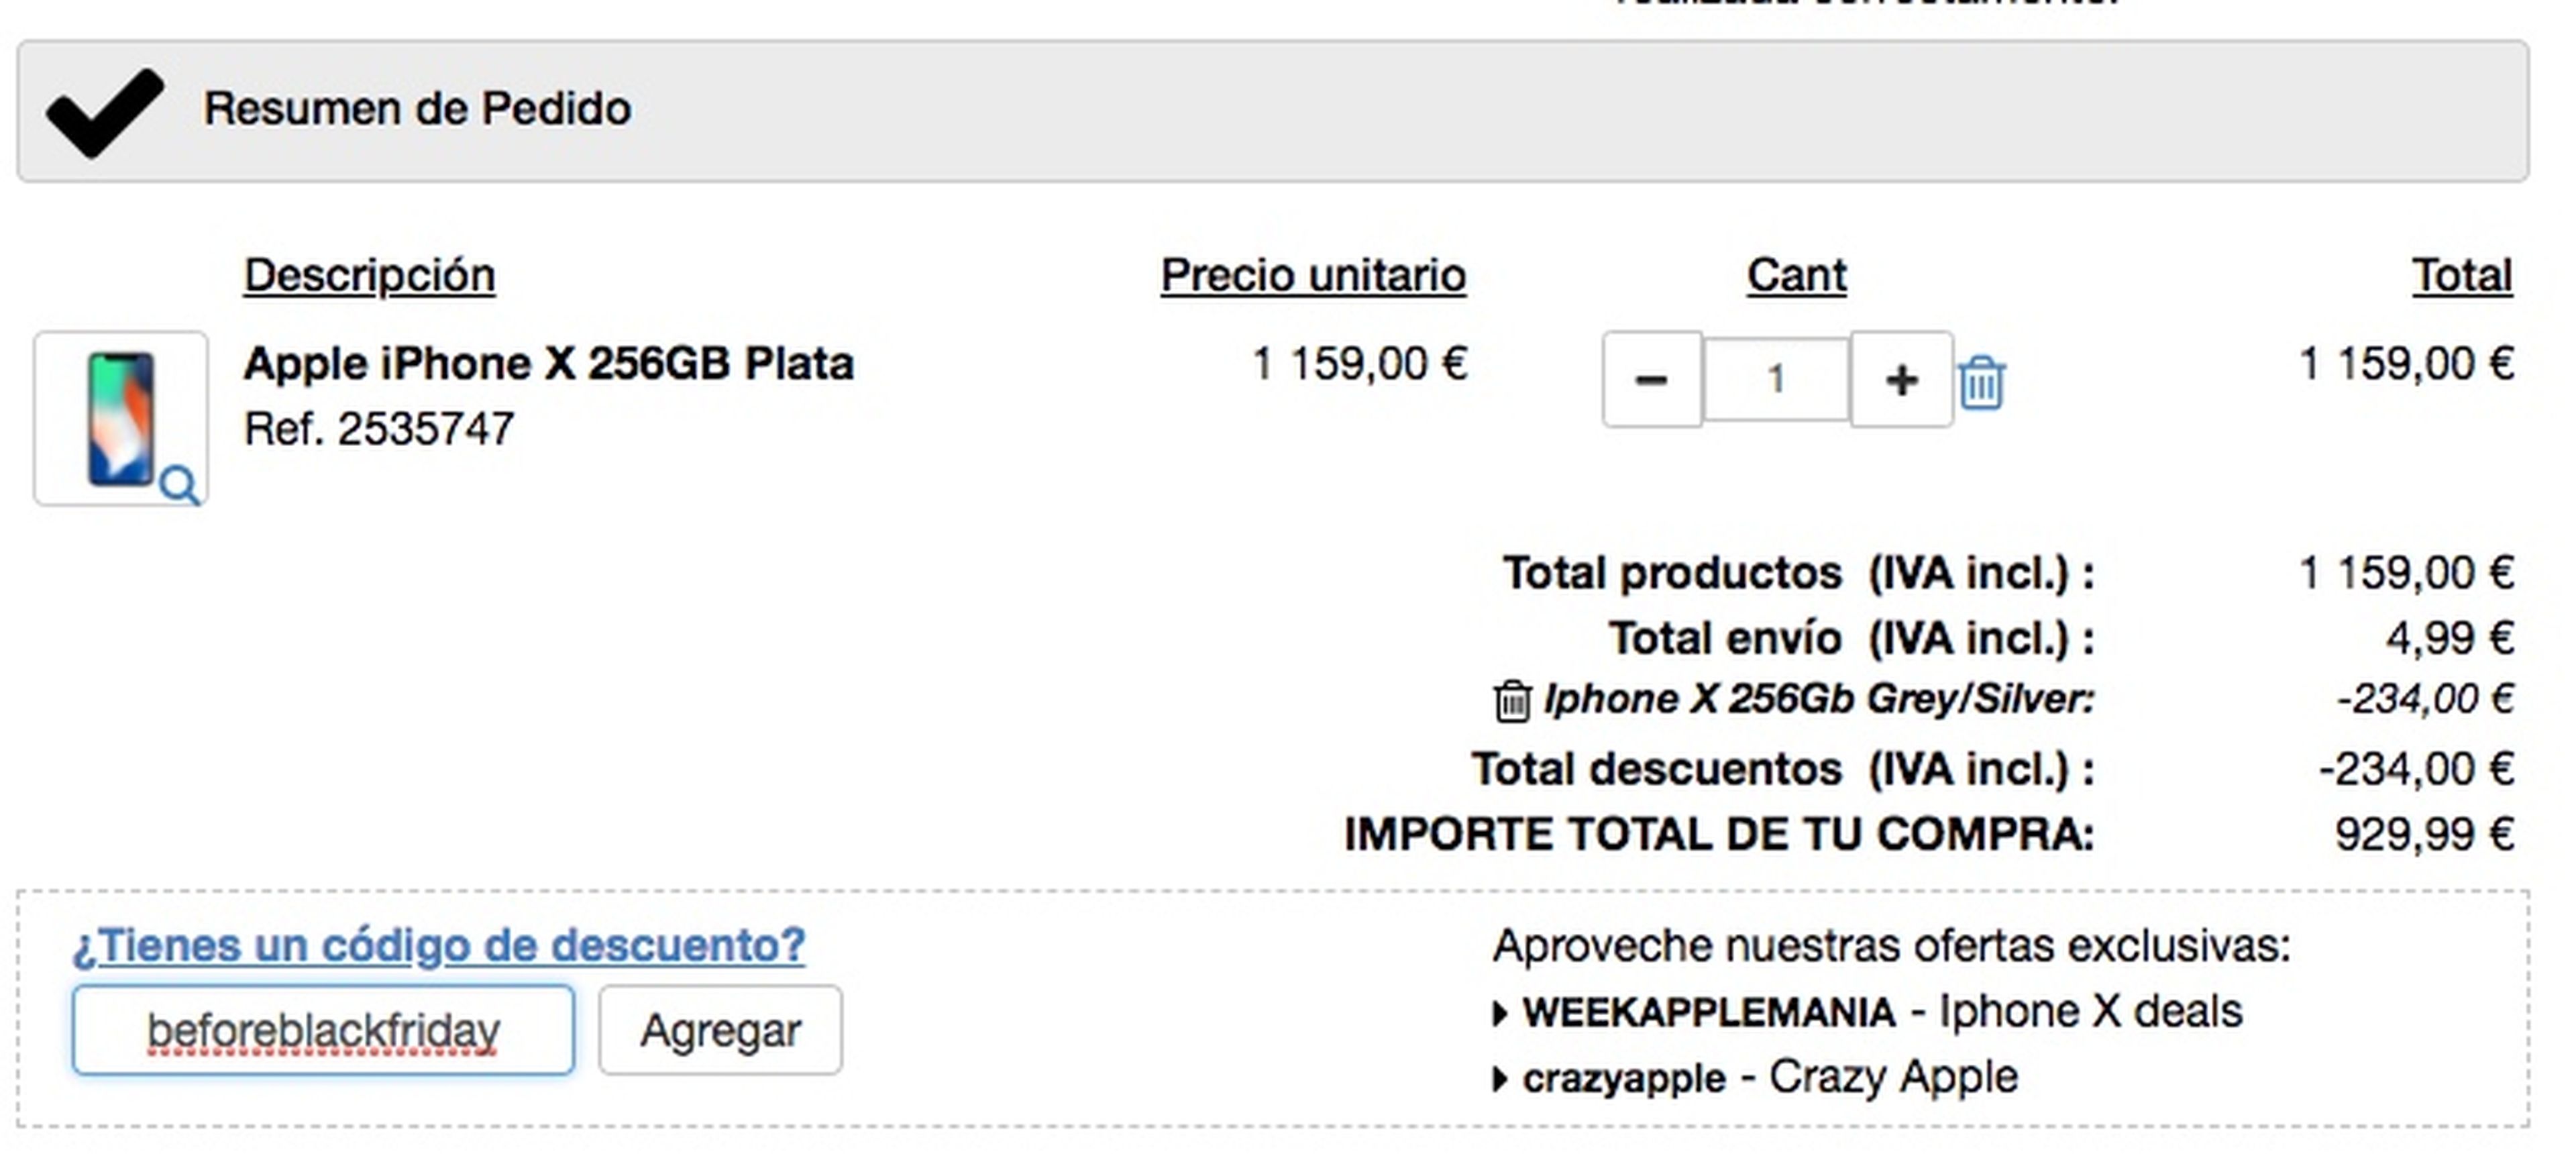2576x1164 pixels.
Task: Select the WEEKAPPLEMANIA offer code
Action: coord(1709,1013)
